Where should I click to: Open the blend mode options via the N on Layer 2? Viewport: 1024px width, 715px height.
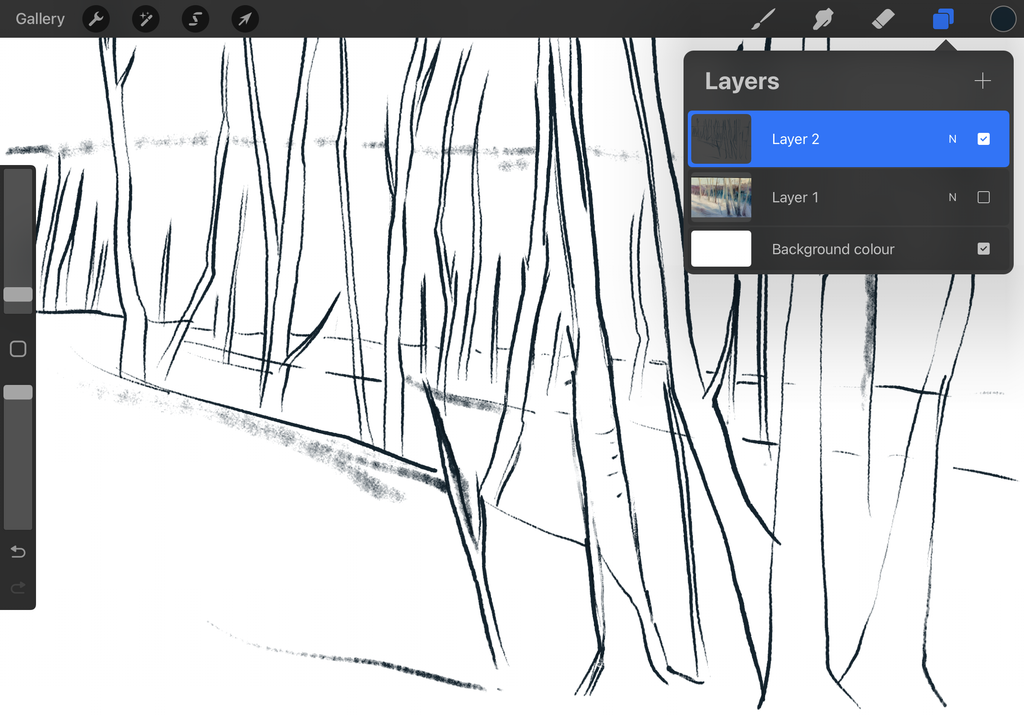tap(951, 138)
